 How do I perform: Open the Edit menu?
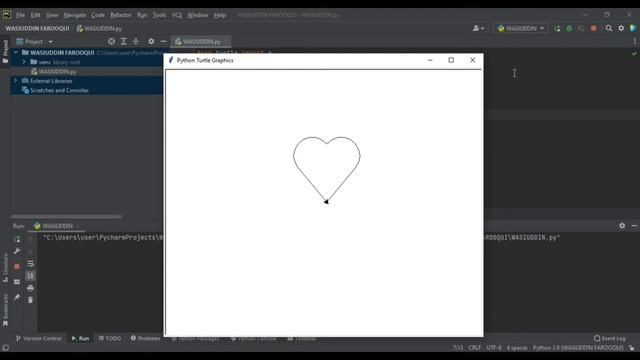[x=36, y=15]
